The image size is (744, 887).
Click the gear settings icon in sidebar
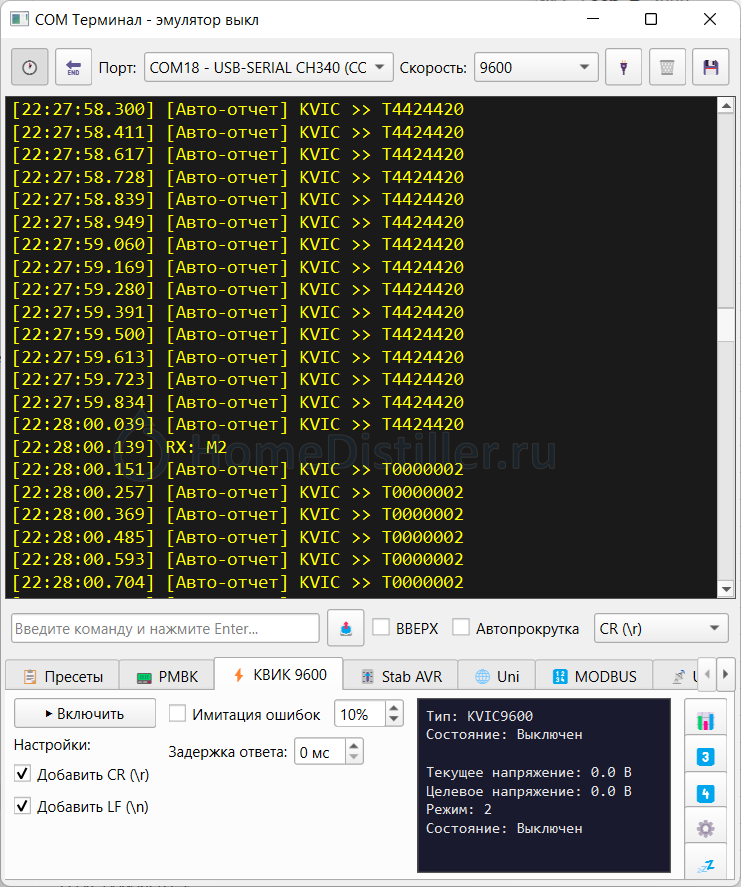coord(705,828)
